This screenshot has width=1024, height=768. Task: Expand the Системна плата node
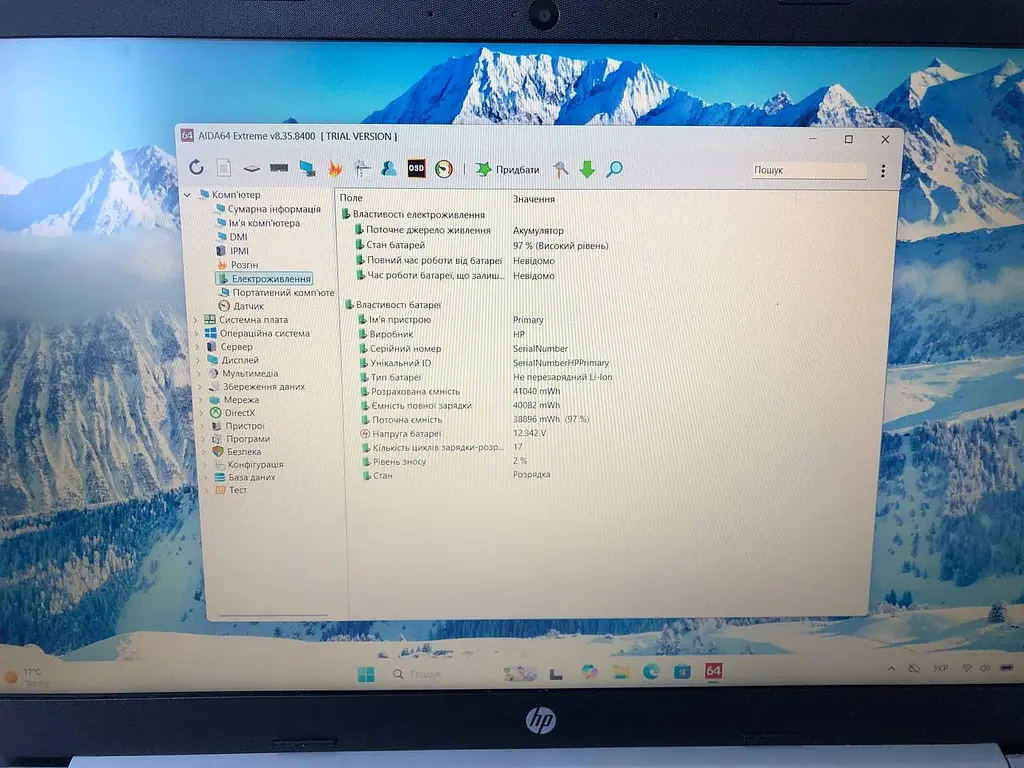[196, 319]
